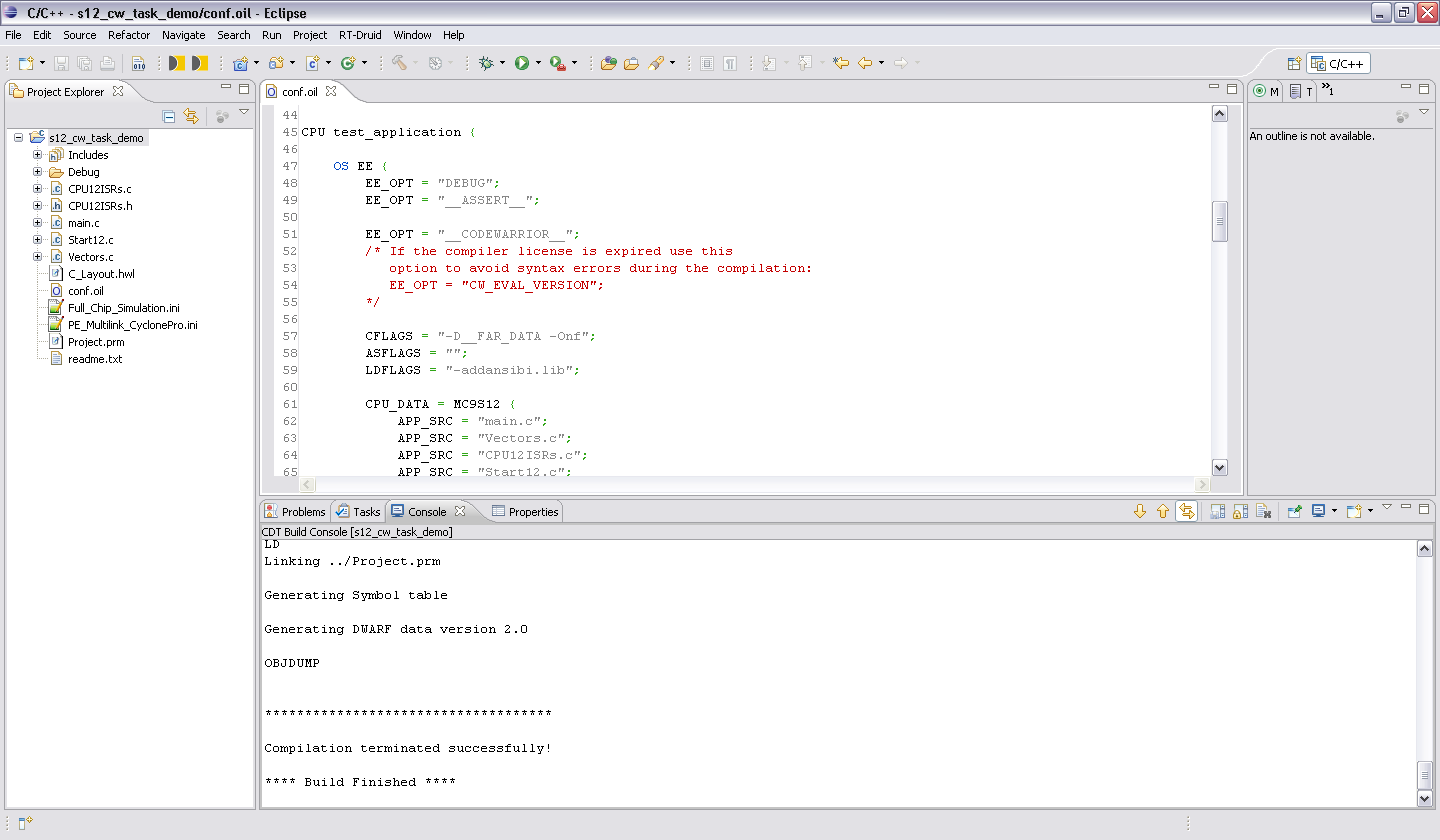1440x840 pixels.
Task: Switch to the Tasks tab
Action: click(x=358, y=512)
